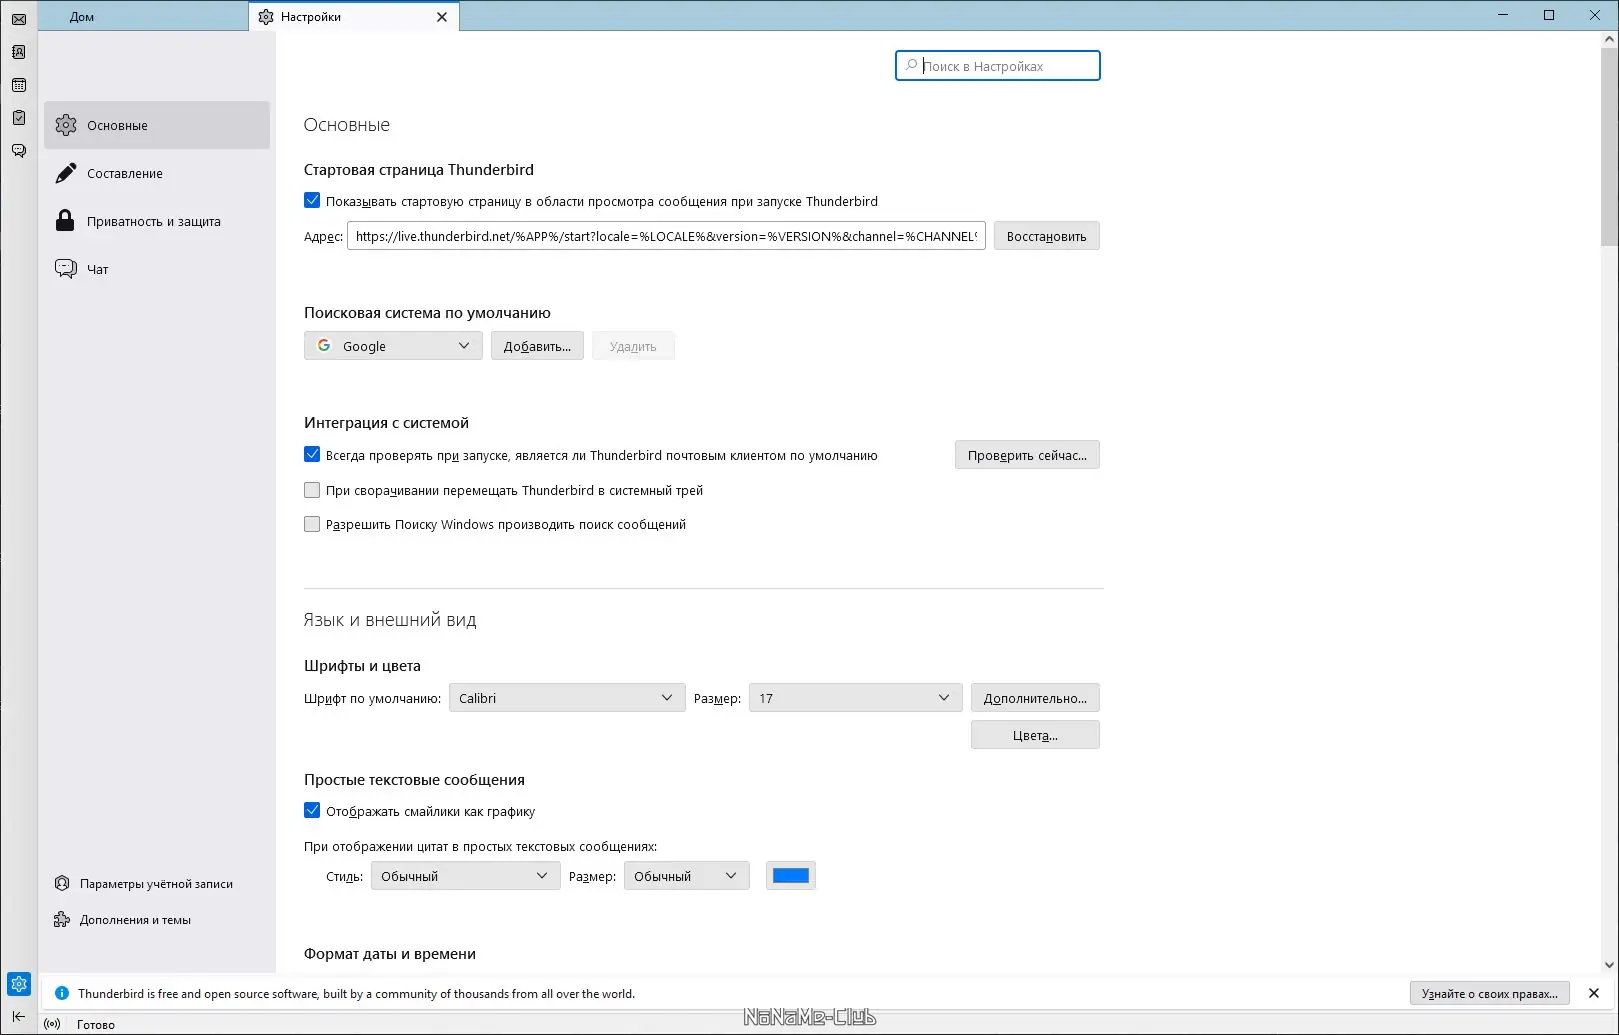This screenshot has height=1035, width=1619.
Task: Open the Tasks space icon
Action: [x=19, y=118]
